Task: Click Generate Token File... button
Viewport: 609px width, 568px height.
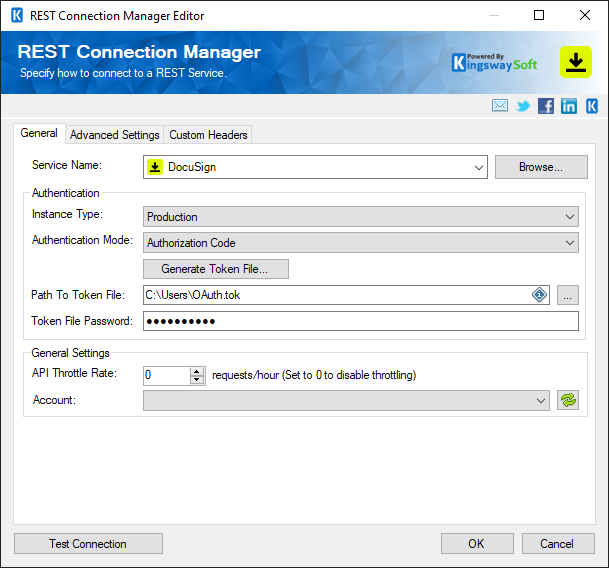Action: 216,269
